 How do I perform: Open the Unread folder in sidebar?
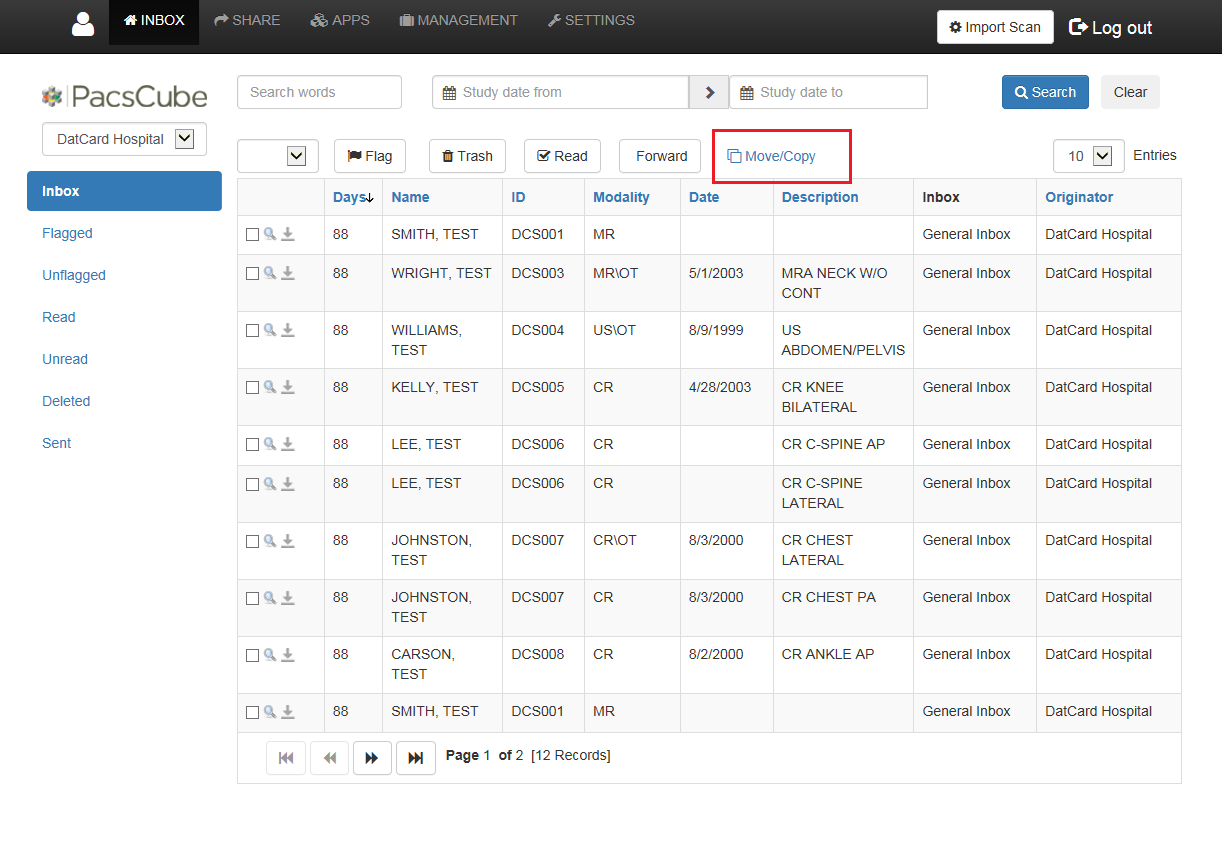(x=65, y=359)
